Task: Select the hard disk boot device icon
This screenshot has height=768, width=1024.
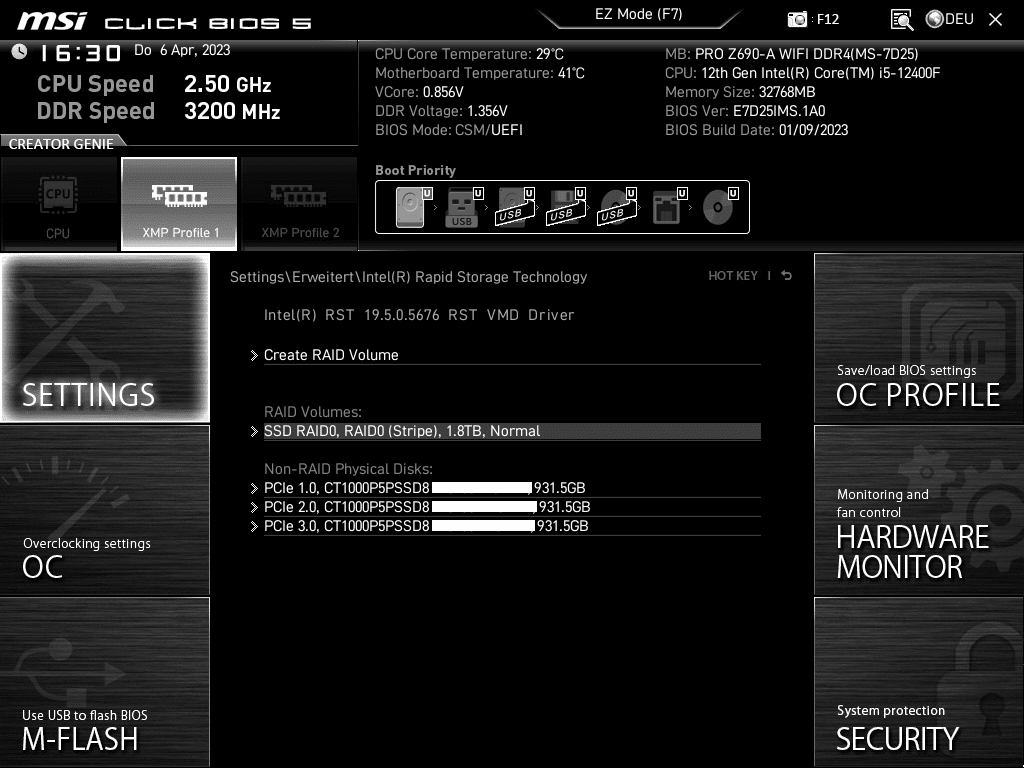Action: coord(413,207)
